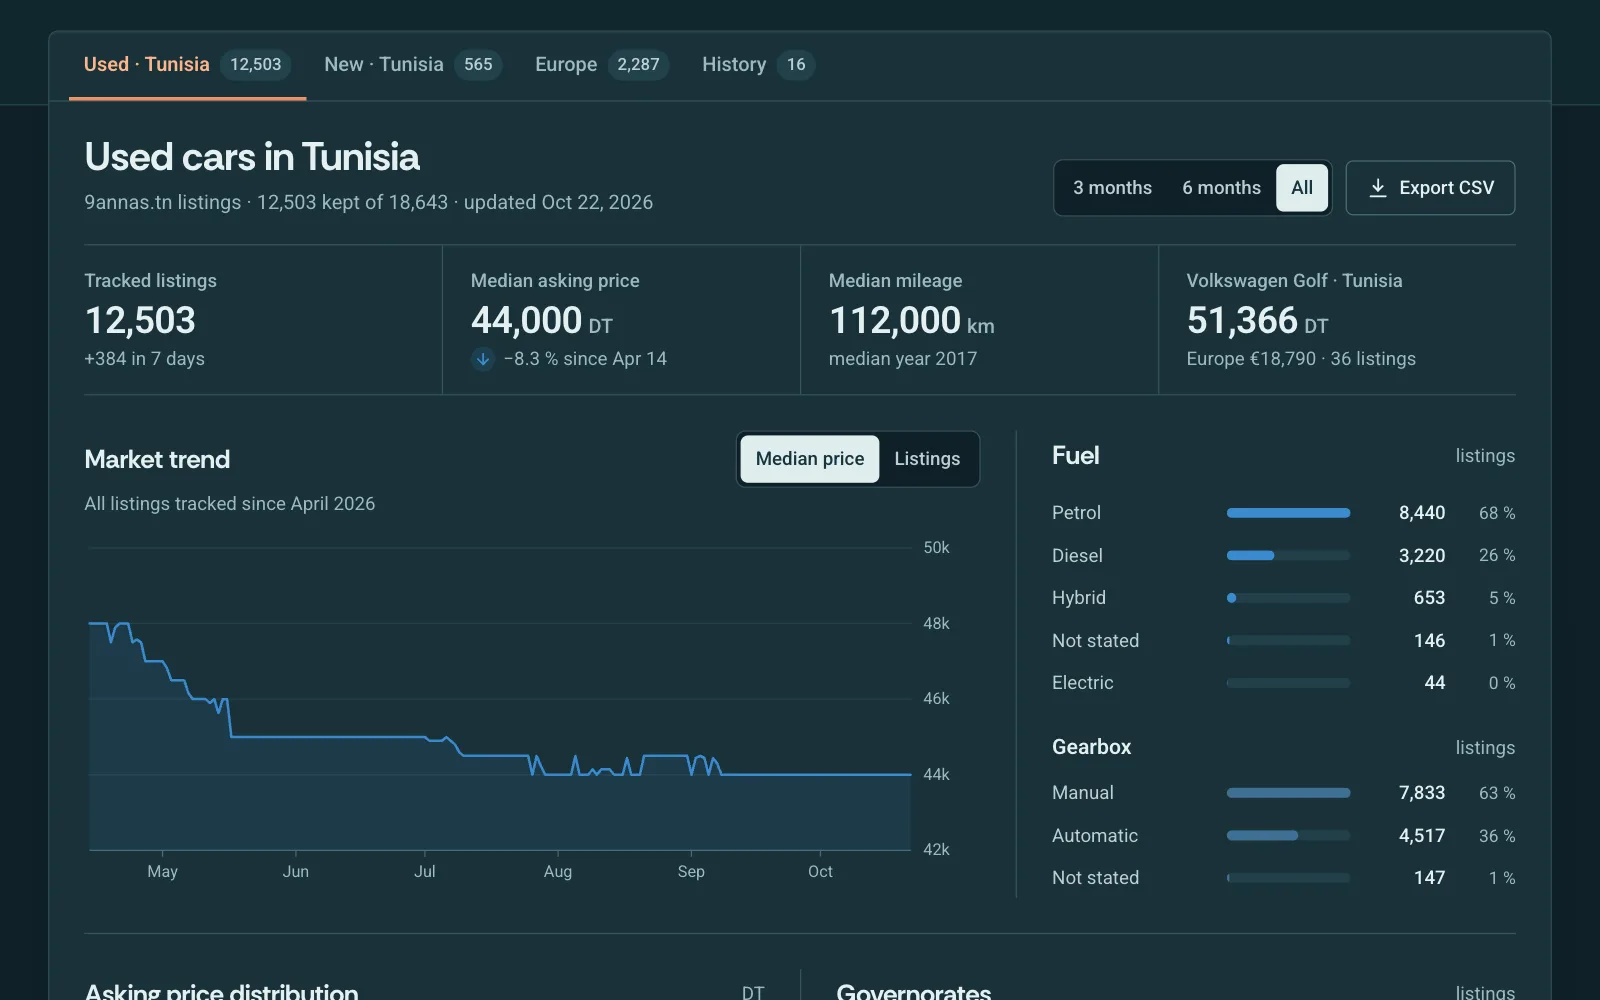The width and height of the screenshot is (1600, 1000).
Task: Click the Hybrid count 653
Action: coord(1429,598)
